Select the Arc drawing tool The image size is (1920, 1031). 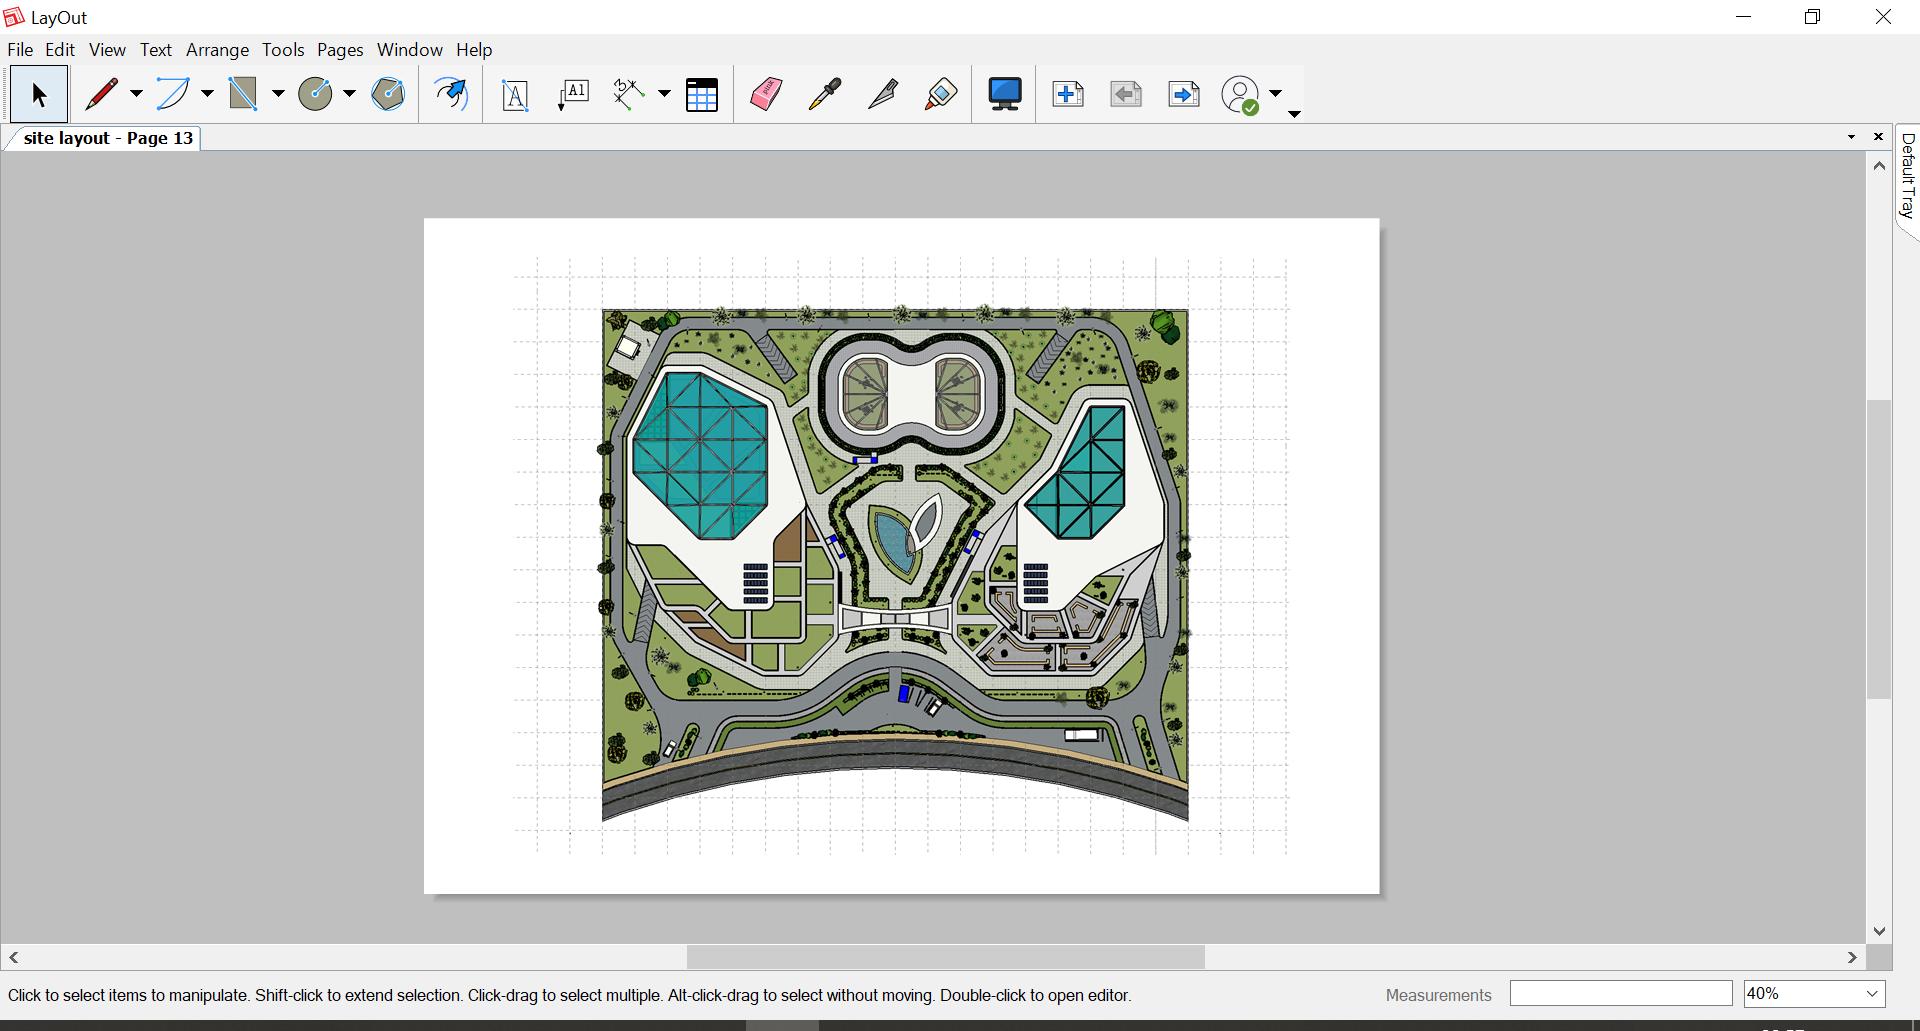pos(173,94)
